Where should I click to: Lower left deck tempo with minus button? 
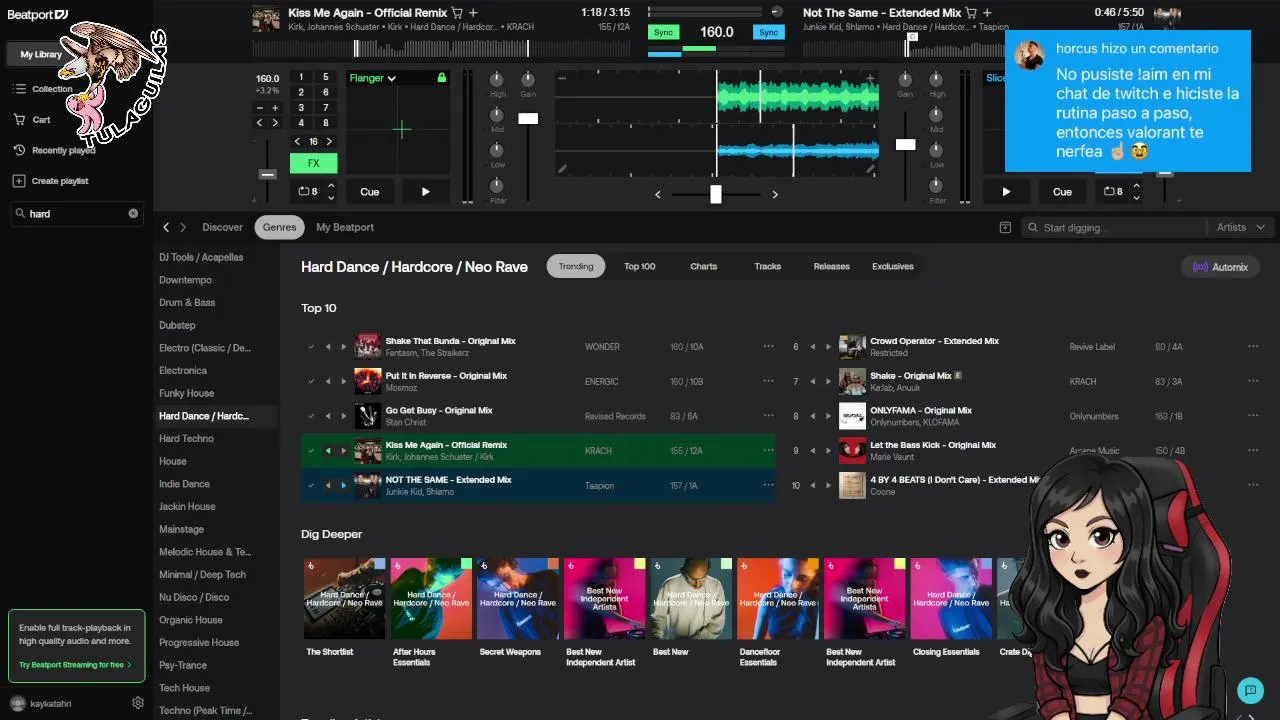coord(260,107)
